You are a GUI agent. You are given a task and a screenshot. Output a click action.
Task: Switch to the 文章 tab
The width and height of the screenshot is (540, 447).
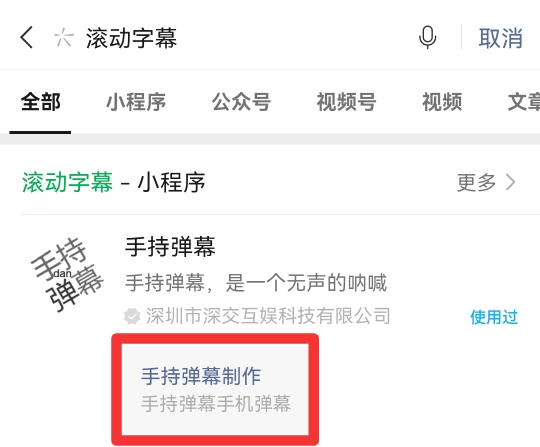[x=524, y=102]
